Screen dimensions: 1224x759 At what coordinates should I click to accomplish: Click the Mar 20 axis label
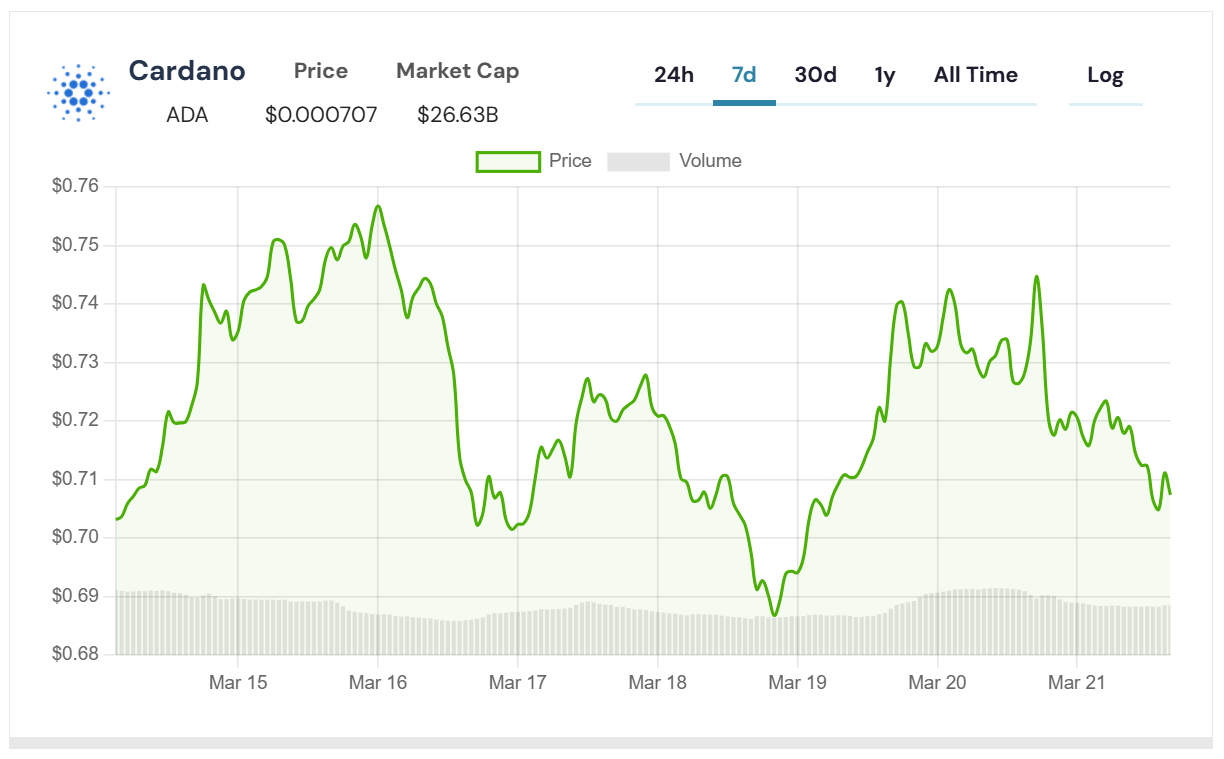tap(937, 683)
